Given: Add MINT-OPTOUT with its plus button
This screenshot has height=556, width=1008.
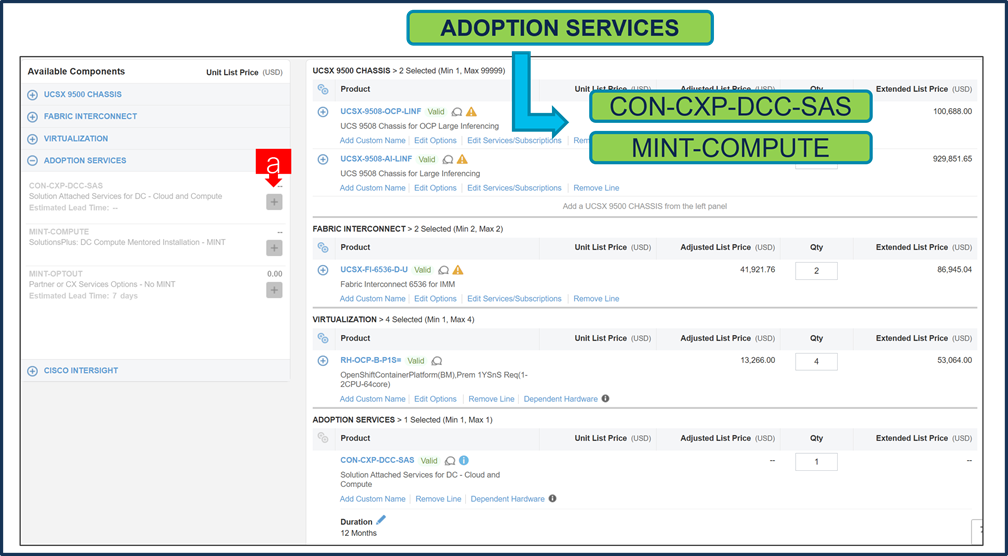Looking at the screenshot, I should [274, 290].
